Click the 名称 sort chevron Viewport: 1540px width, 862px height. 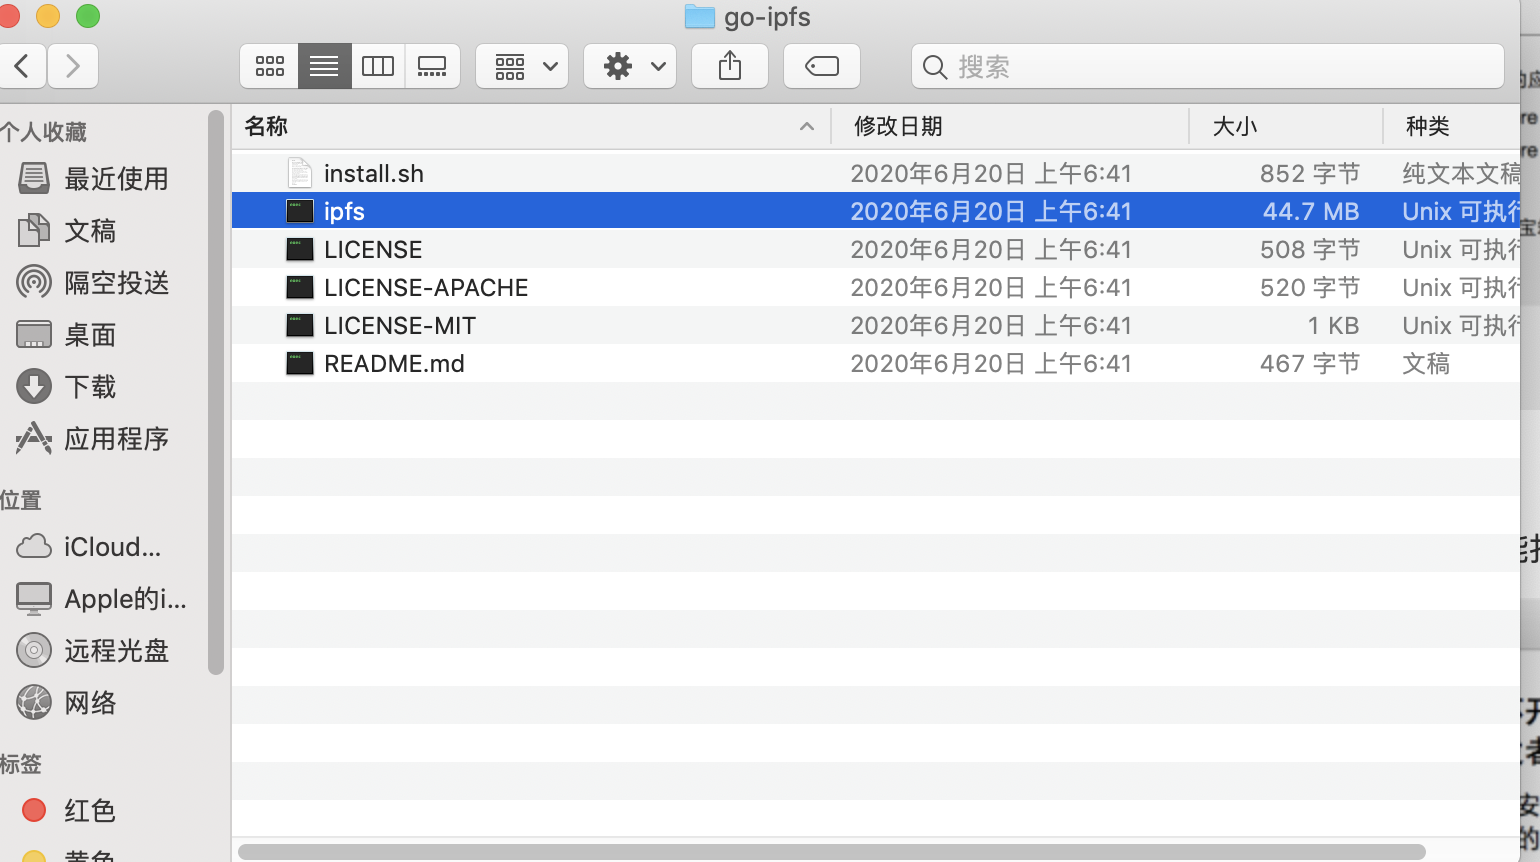(806, 127)
